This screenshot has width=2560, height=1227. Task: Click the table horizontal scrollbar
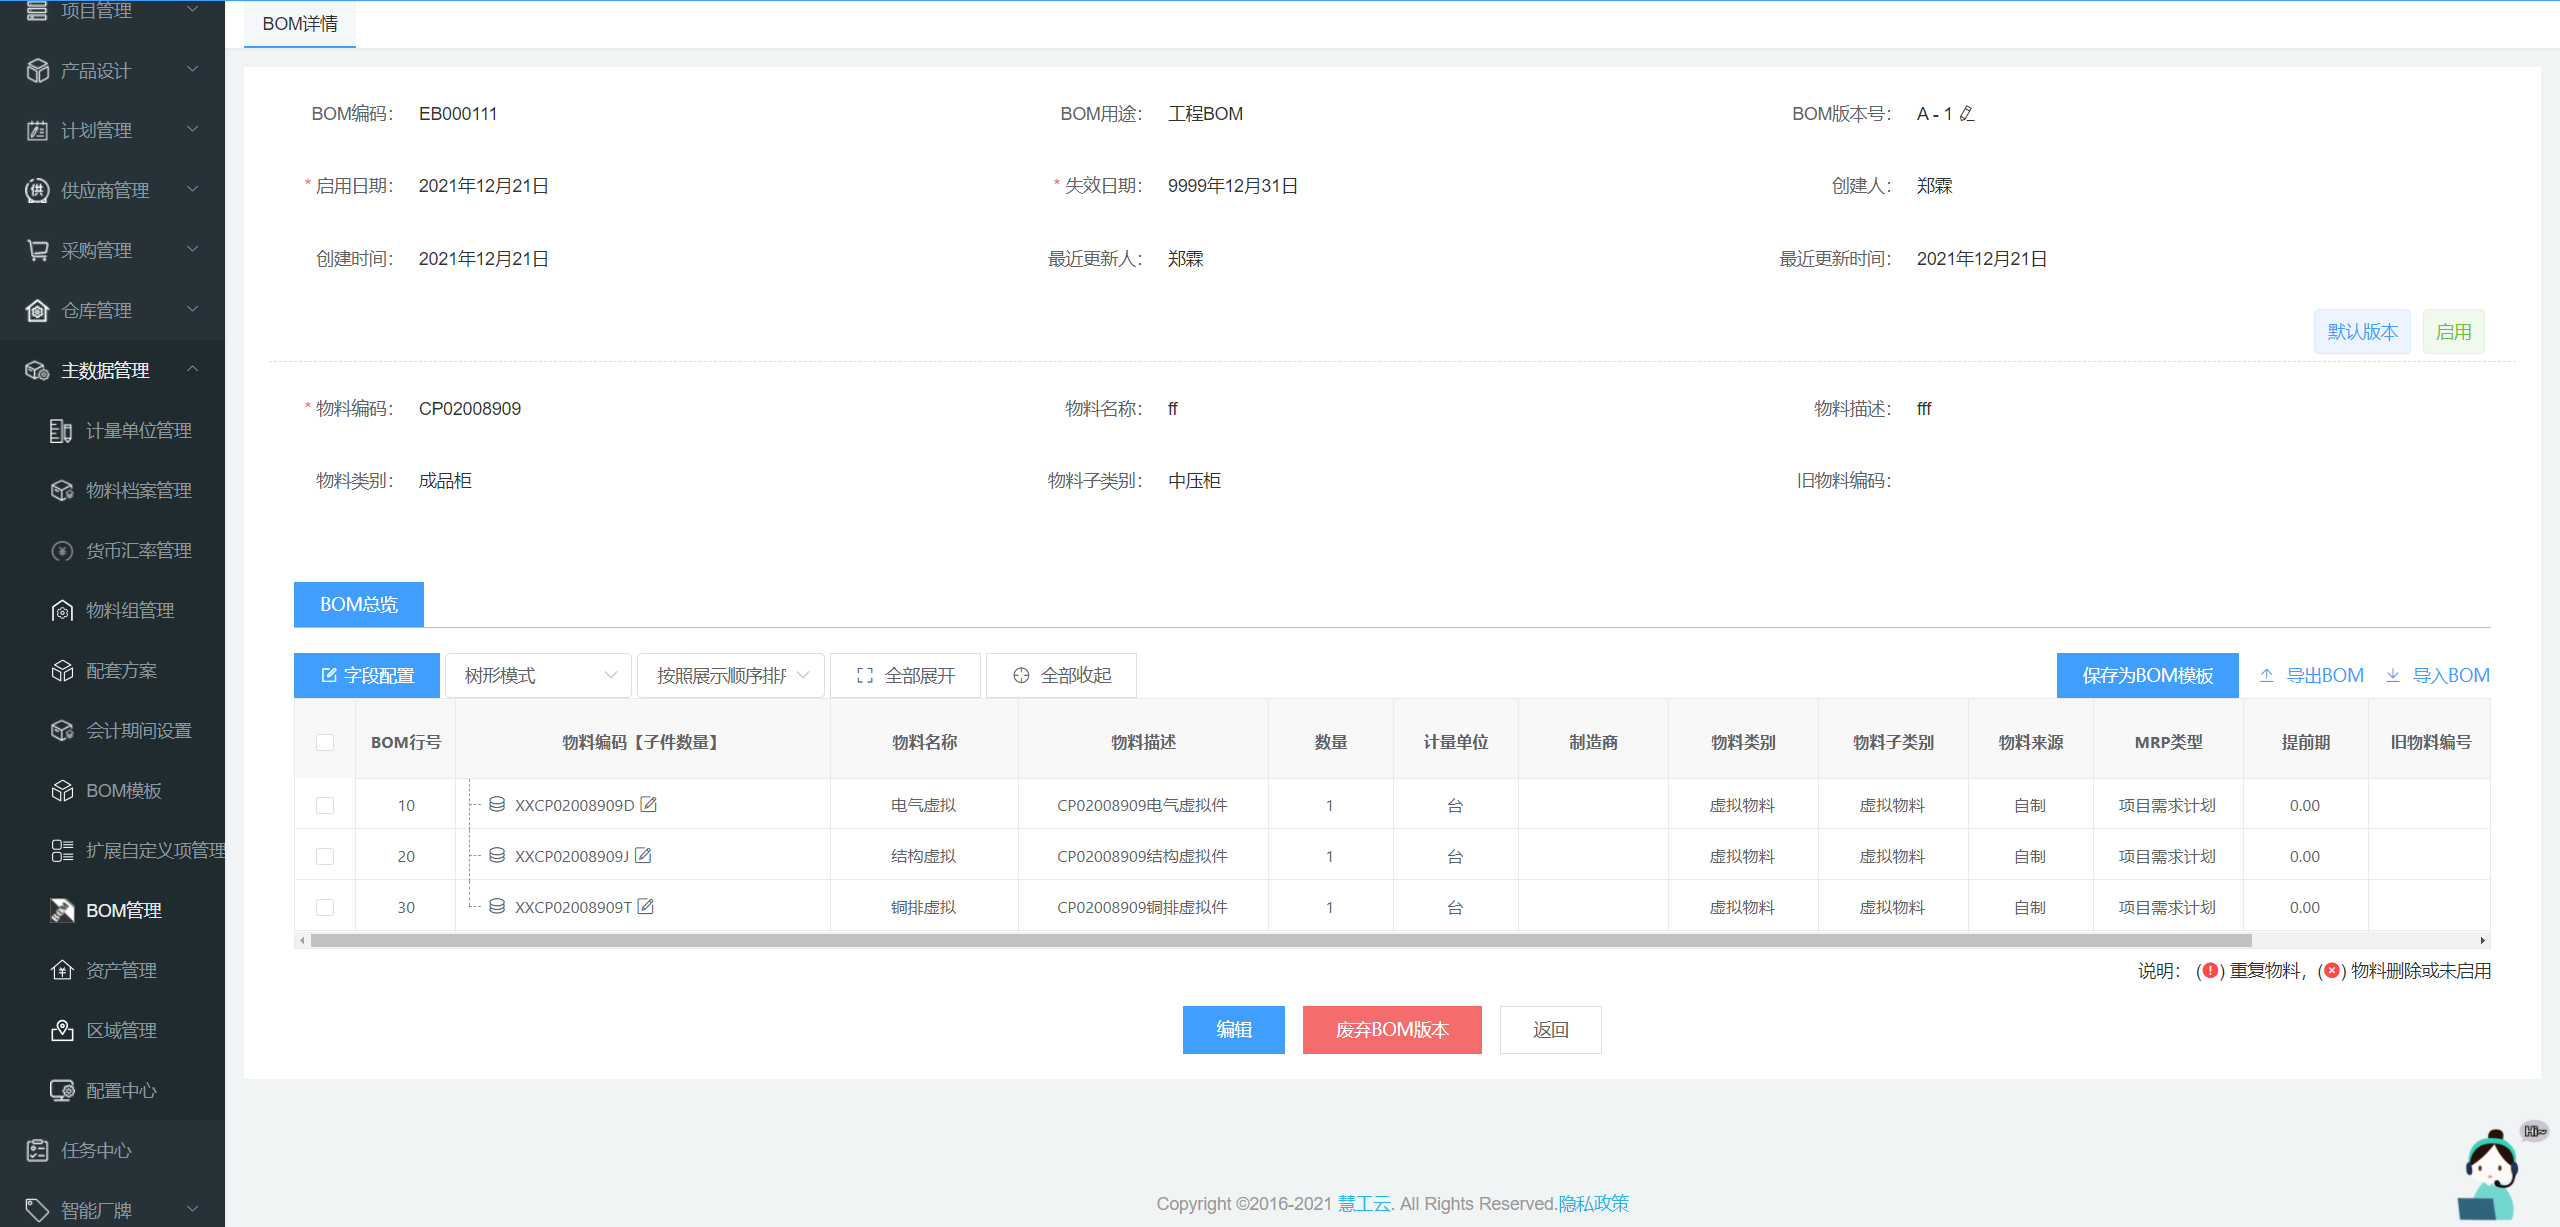(x=1280, y=941)
